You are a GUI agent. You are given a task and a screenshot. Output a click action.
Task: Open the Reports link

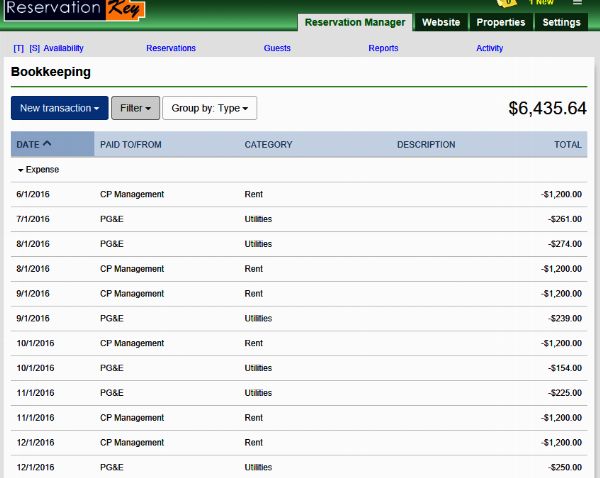pos(383,48)
